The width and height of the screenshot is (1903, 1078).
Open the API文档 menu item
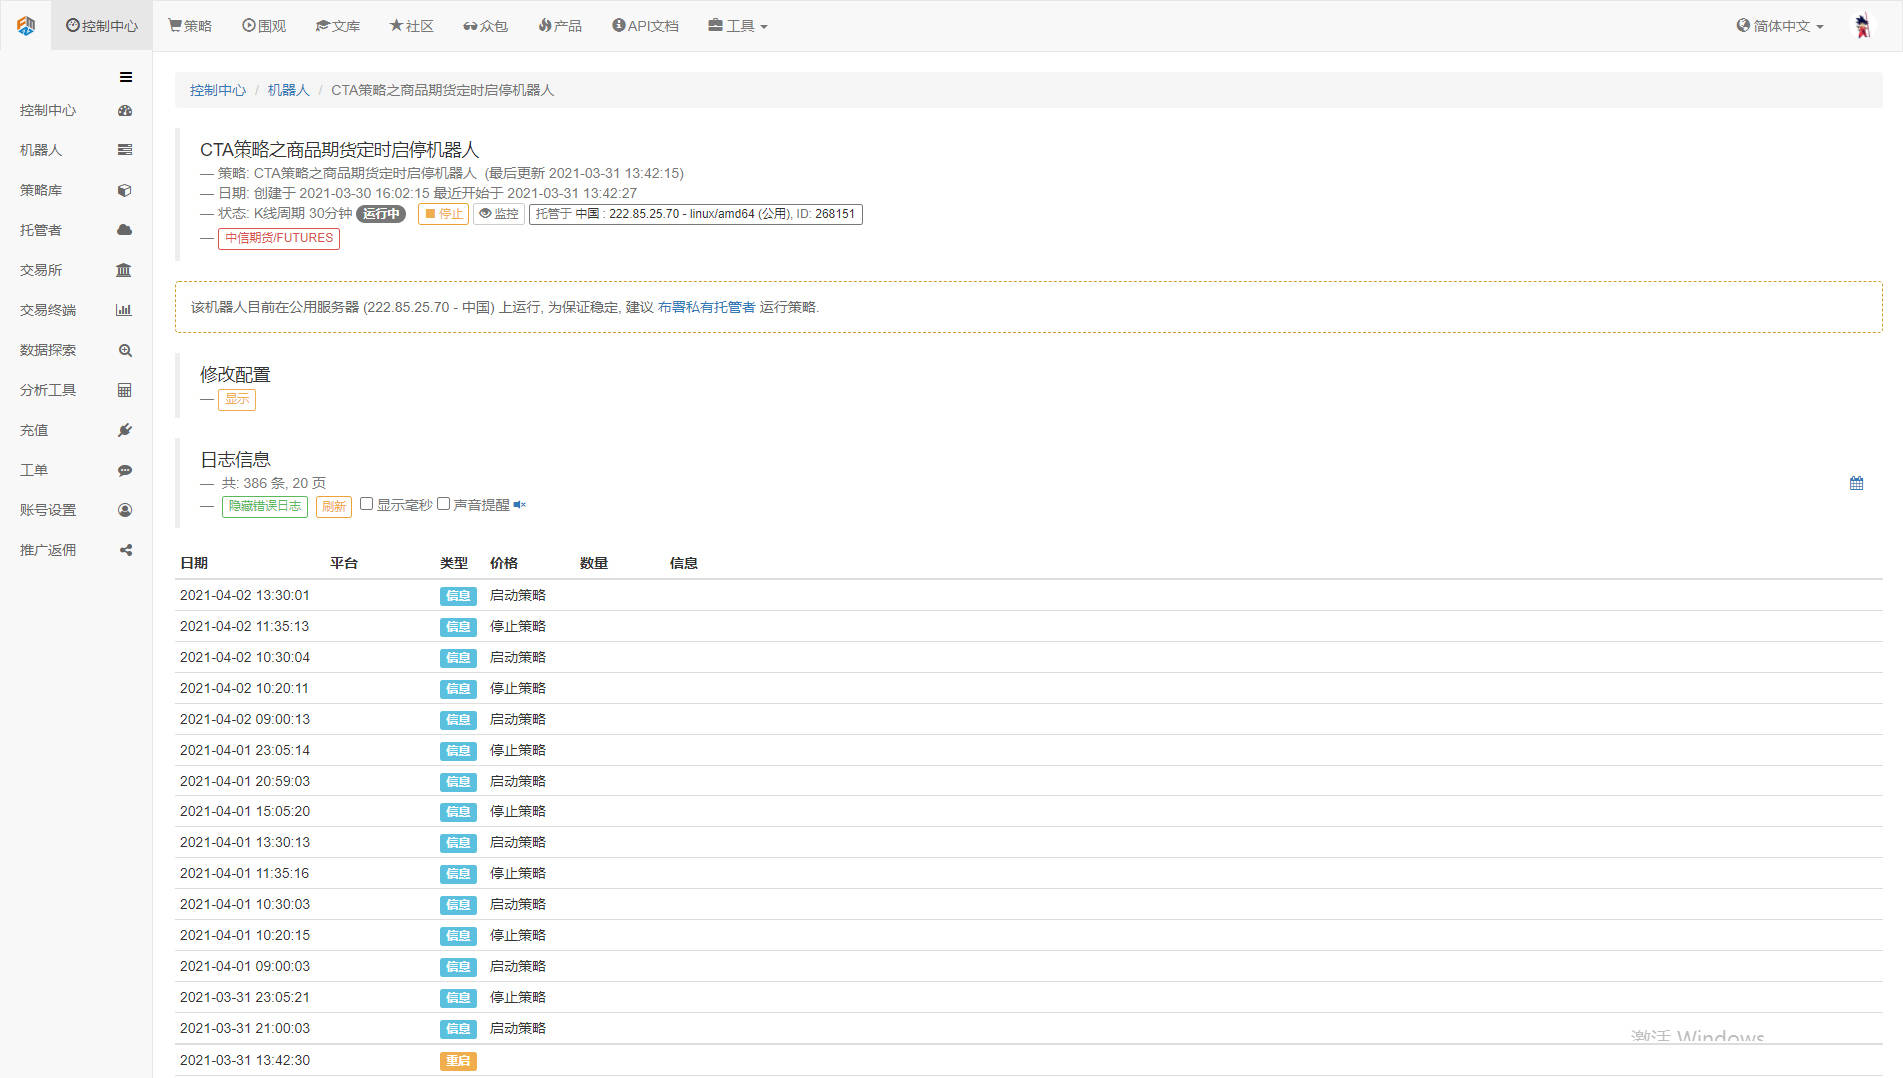[645, 26]
